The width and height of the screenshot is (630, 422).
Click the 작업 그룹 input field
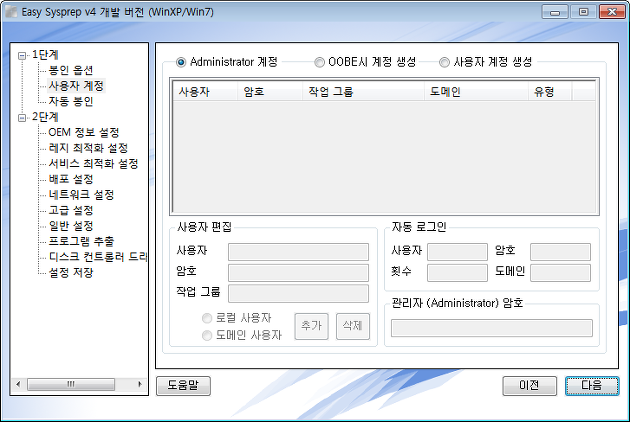click(299, 294)
